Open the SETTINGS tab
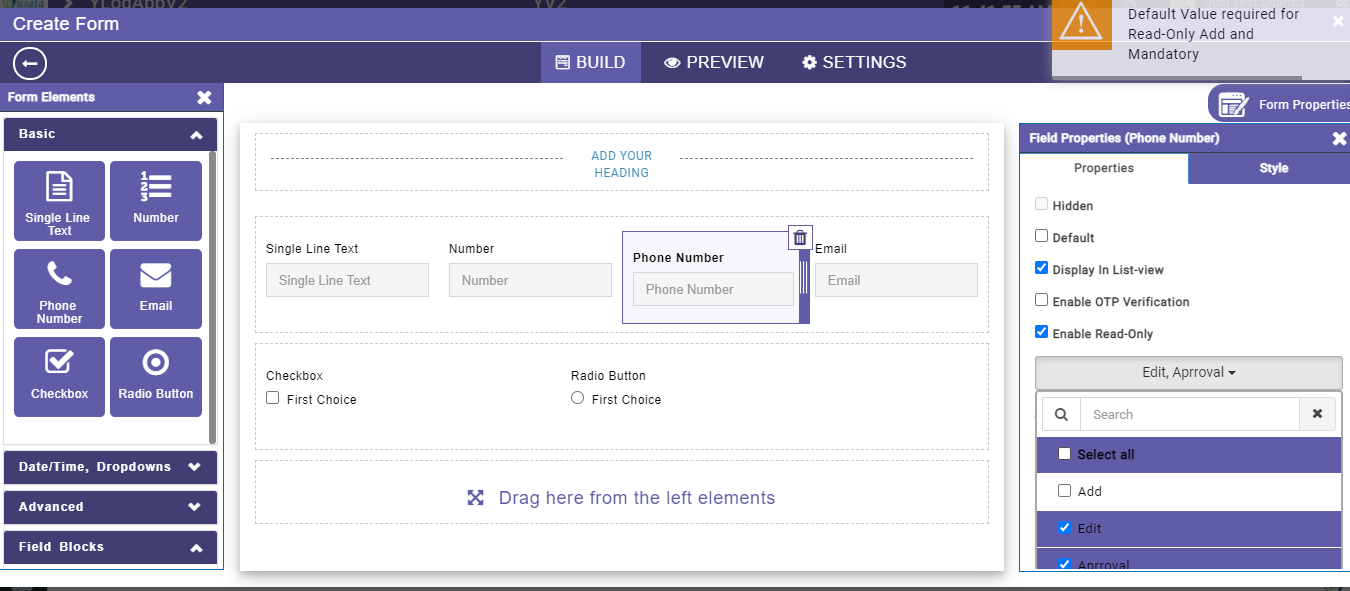Image resolution: width=1350 pixels, height=591 pixels. [854, 62]
